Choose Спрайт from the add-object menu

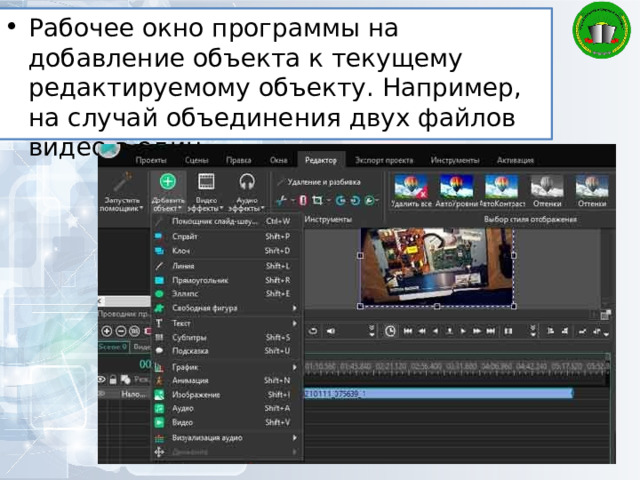pyautogui.click(x=227, y=236)
